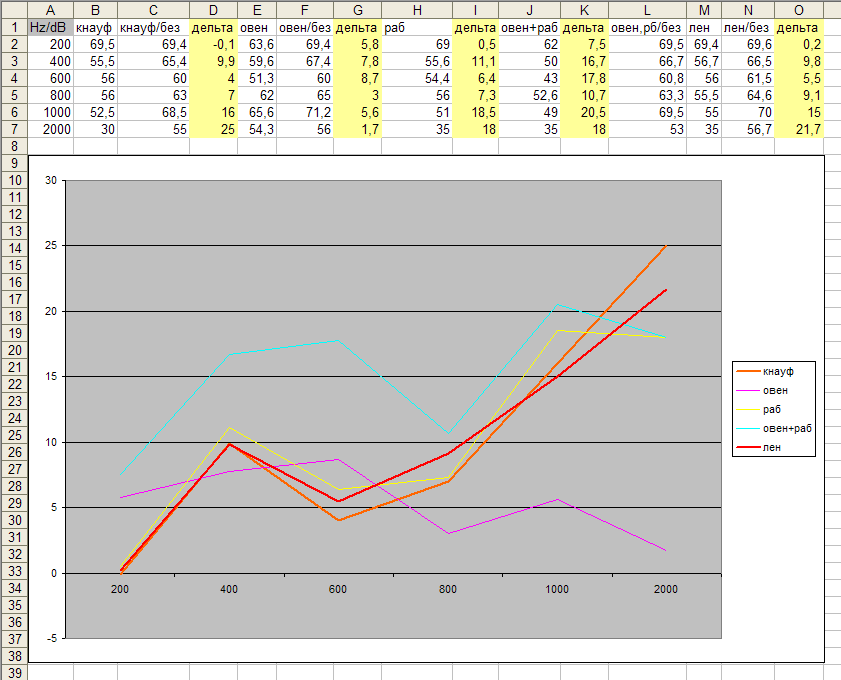
Task: Select column A header
Action: click(50, 9)
